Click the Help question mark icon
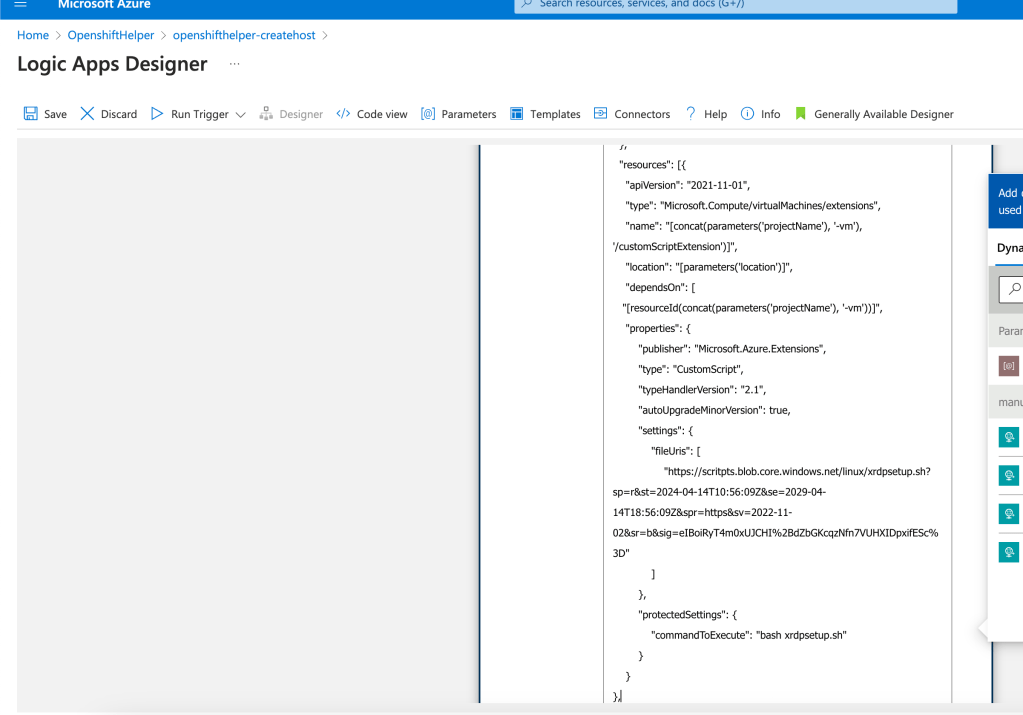Screen dimensions: 1023x715 [x=690, y=114]
